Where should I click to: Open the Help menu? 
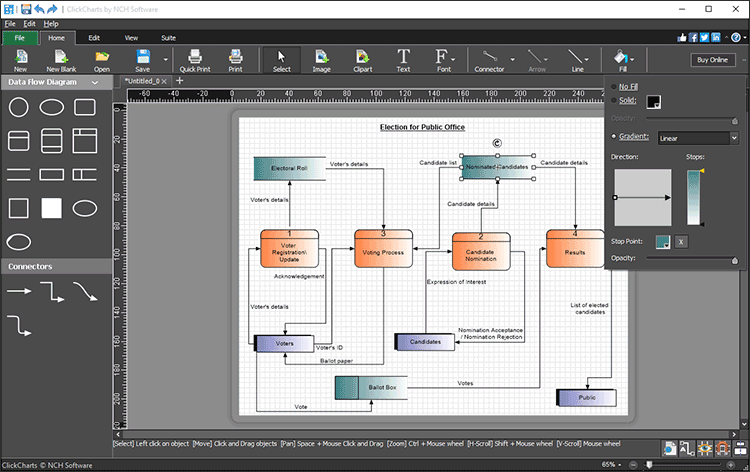coord(51,23)
